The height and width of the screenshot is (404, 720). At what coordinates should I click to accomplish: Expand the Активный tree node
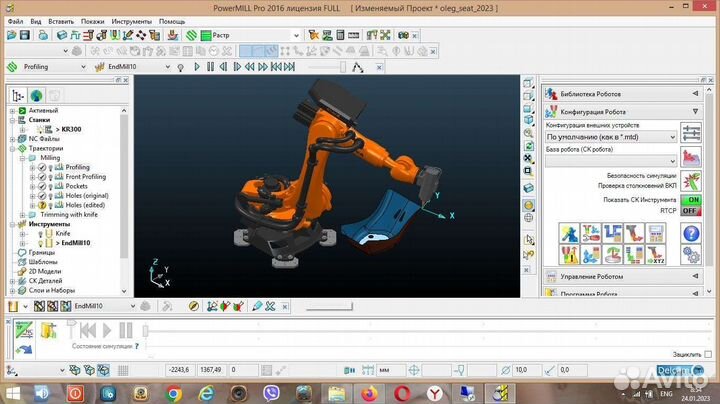[12, 111]
